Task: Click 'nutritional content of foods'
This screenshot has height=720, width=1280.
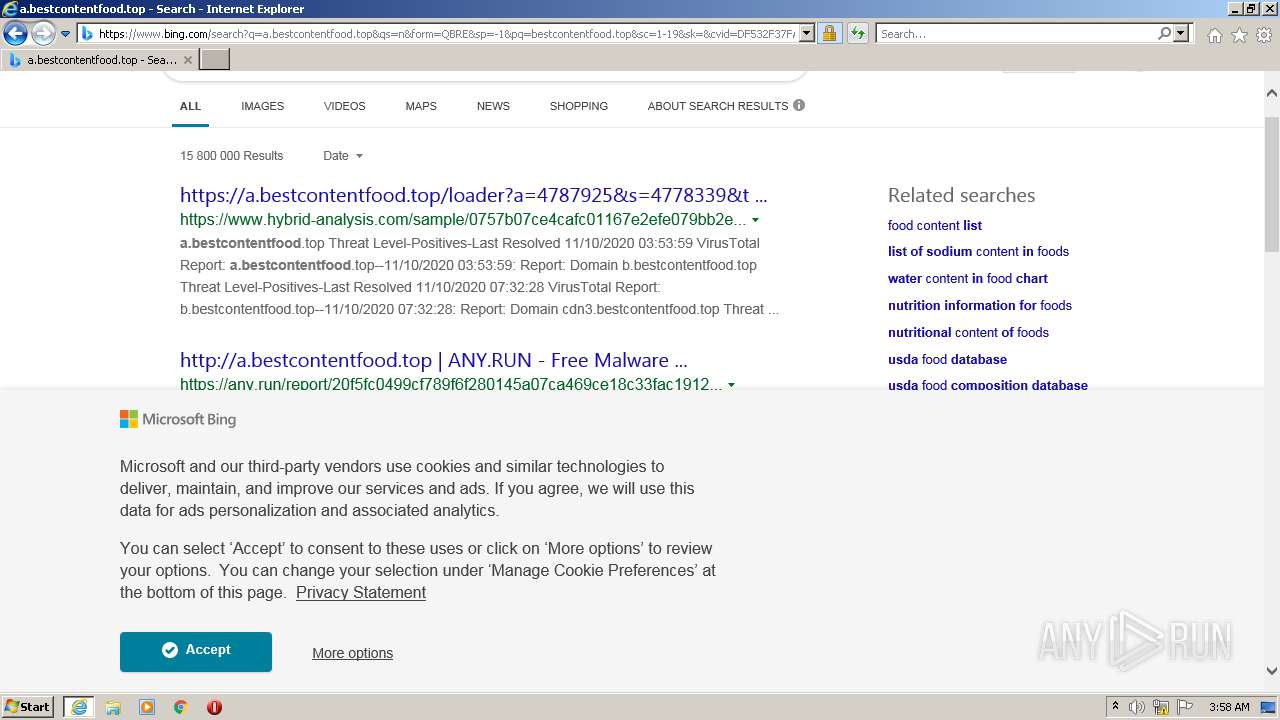Action: [968, 332]
